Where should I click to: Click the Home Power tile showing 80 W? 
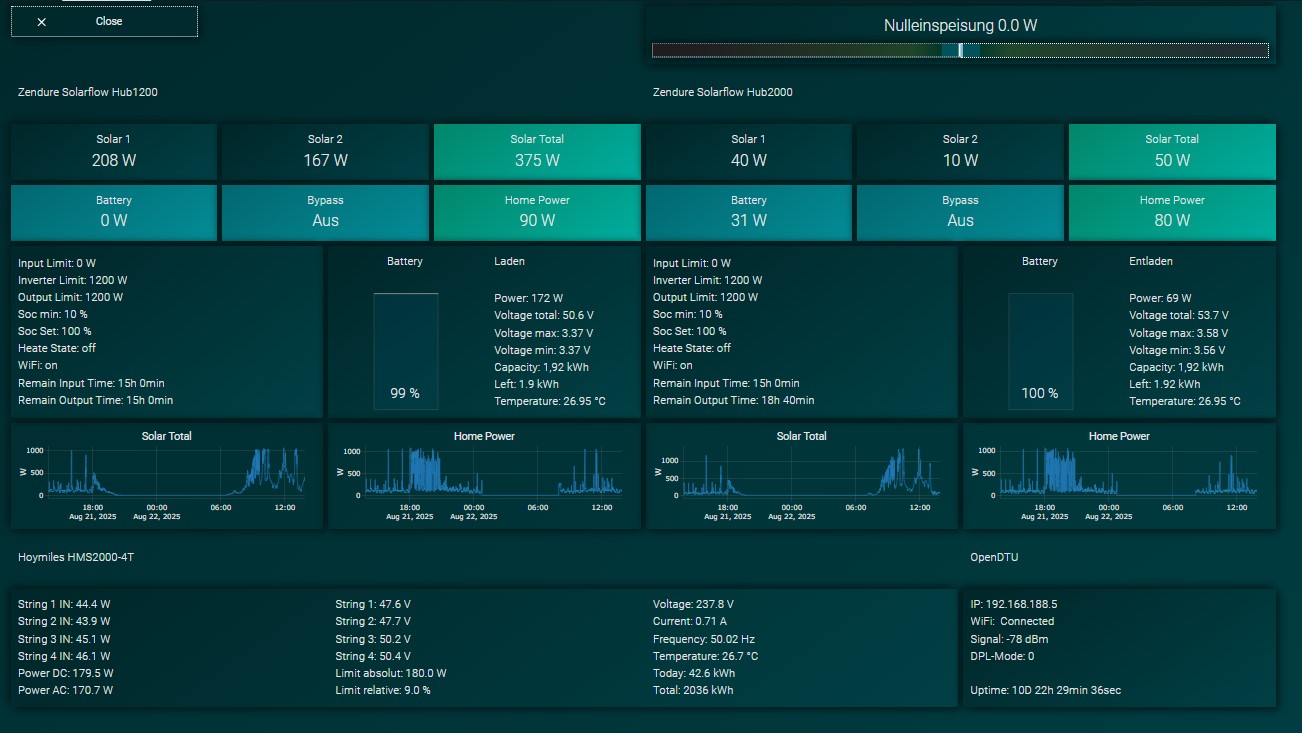coord(1172,212)
